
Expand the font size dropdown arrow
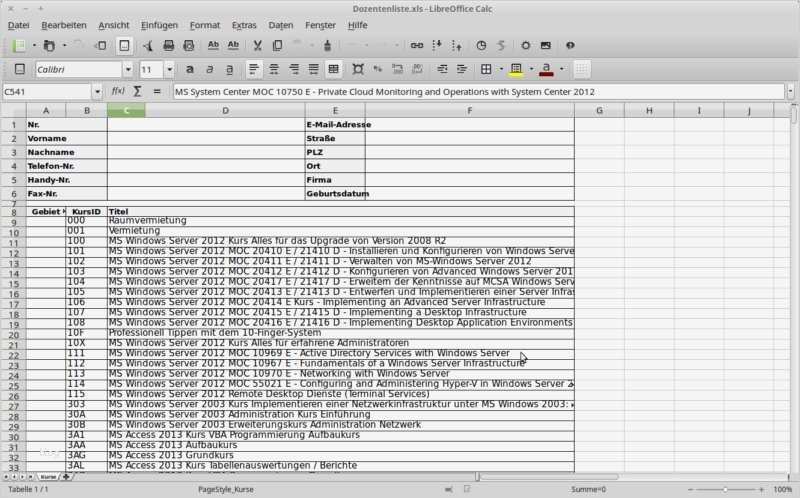pos(169,69)
